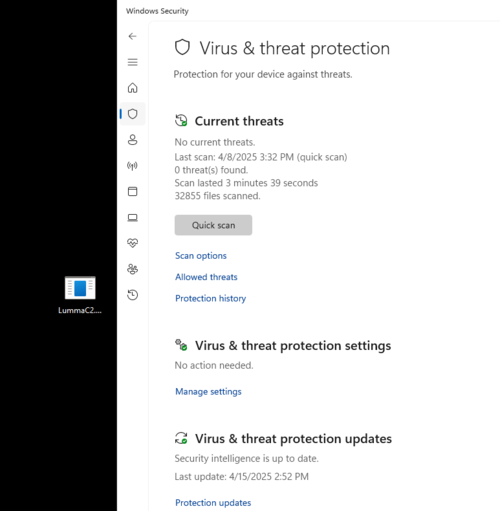This screenshot has height=511, width=500.
Task: Open the Home icon in sidebar
Action: click(x=132, y=88)
